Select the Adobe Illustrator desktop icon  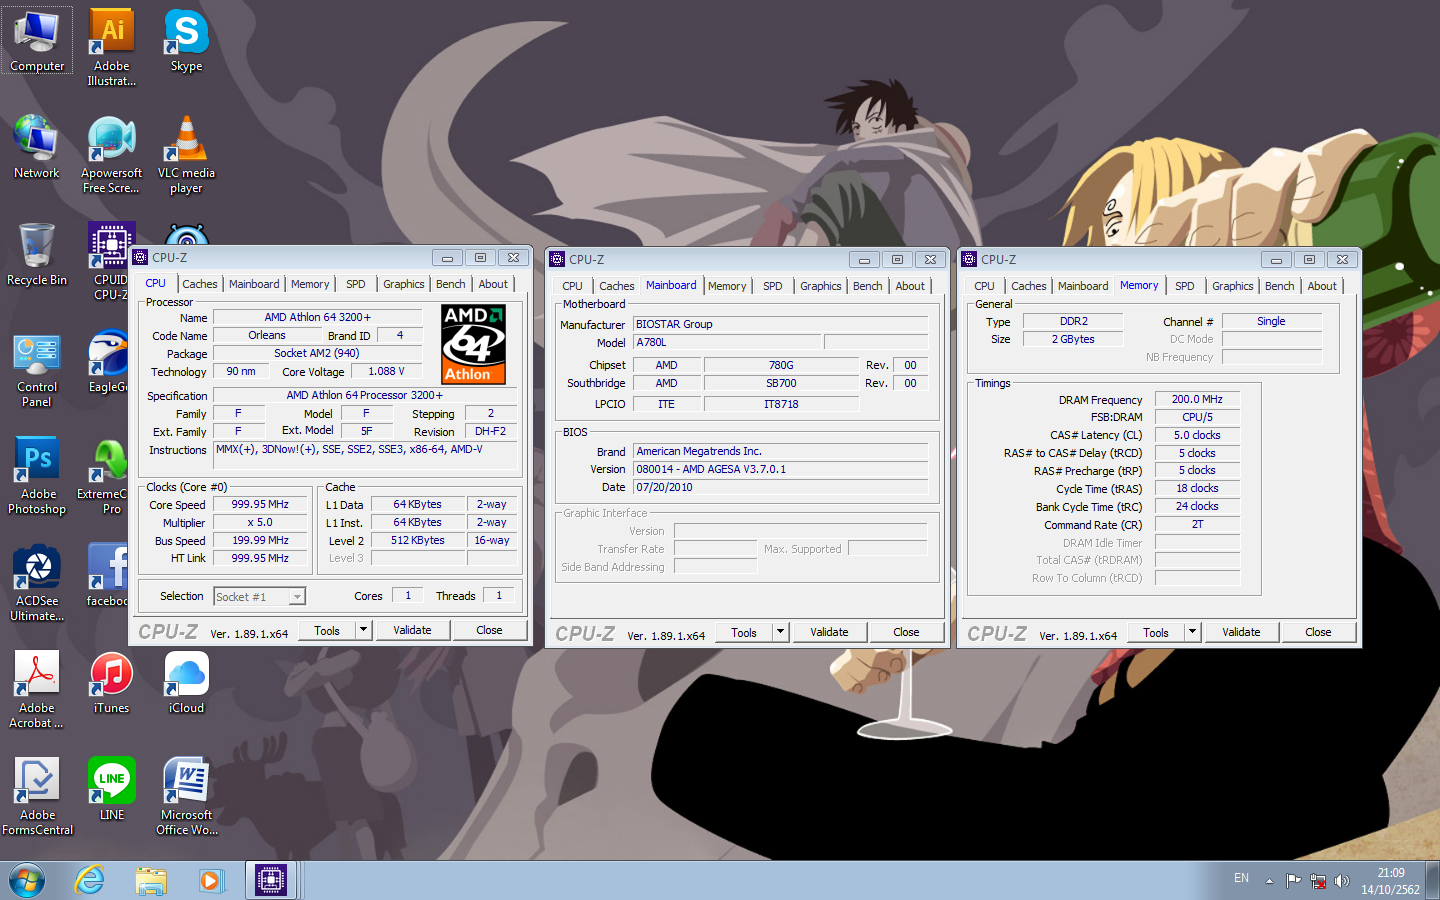click(x=112, y=47)
